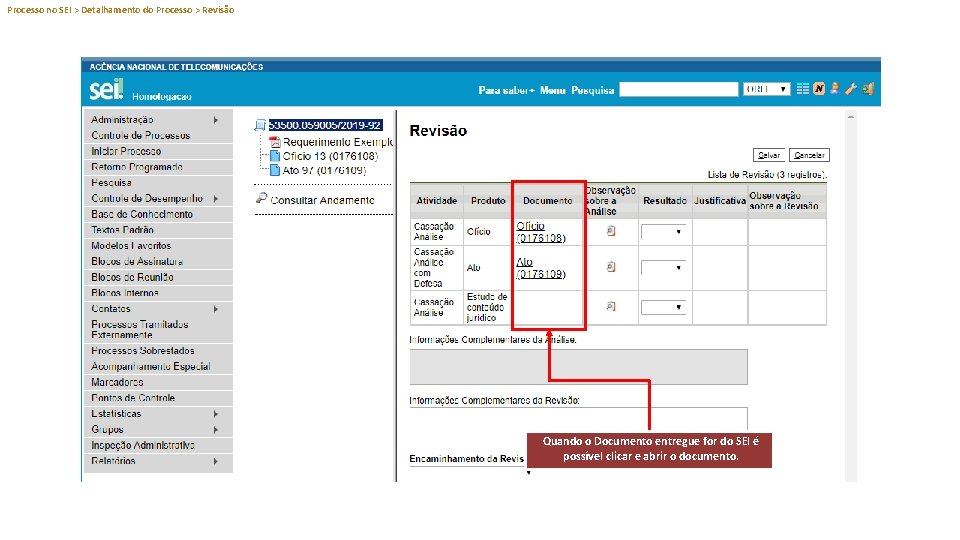Select process 53500.059005/2019-92 in tree
Image resolution: width=960 pixels, height=540 pixels.
click(x=325, y=125)
